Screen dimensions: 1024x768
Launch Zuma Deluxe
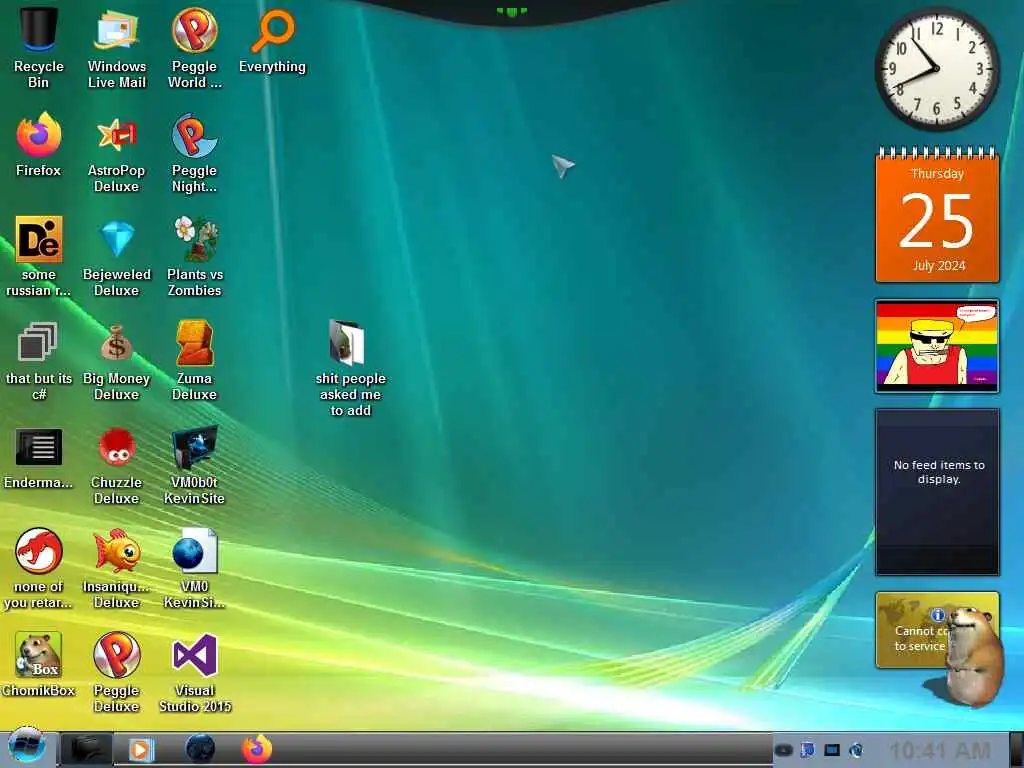tap(195, 359)
